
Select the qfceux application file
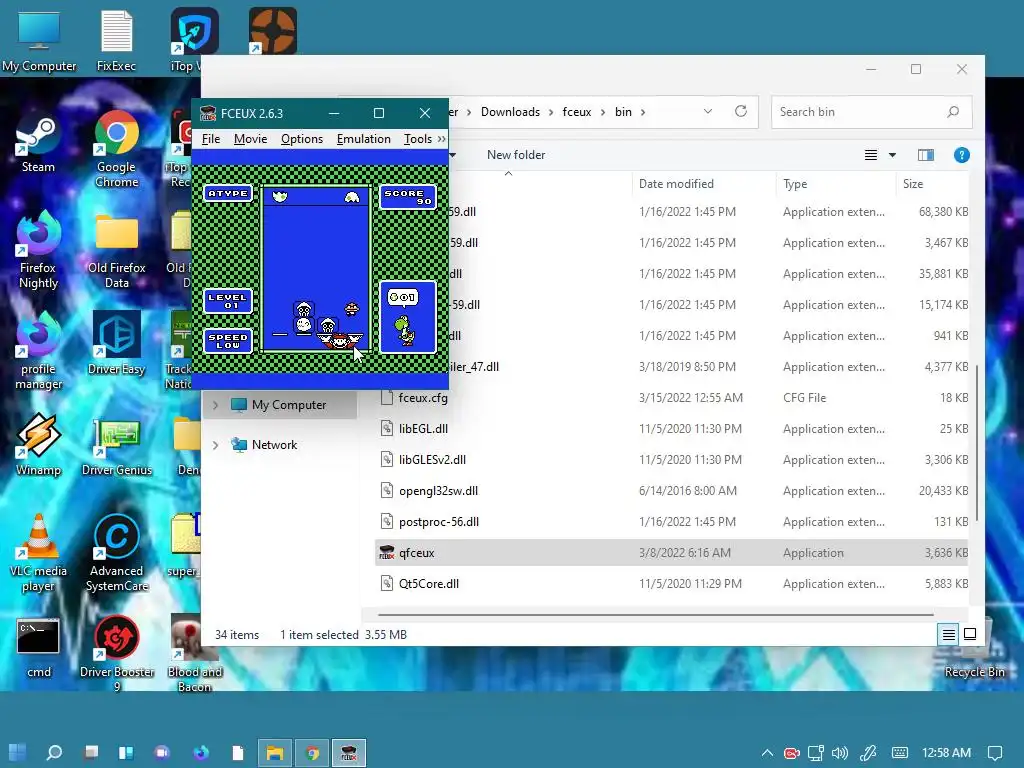673,552
